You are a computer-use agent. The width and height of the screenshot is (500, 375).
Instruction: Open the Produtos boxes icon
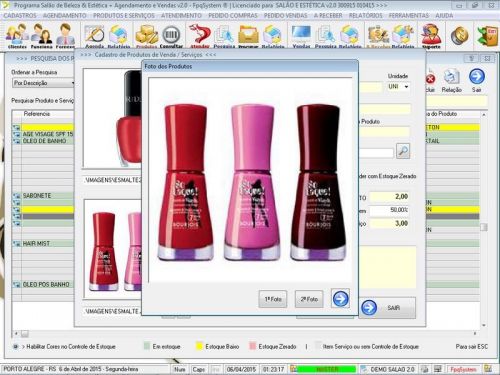click(147, 36)
